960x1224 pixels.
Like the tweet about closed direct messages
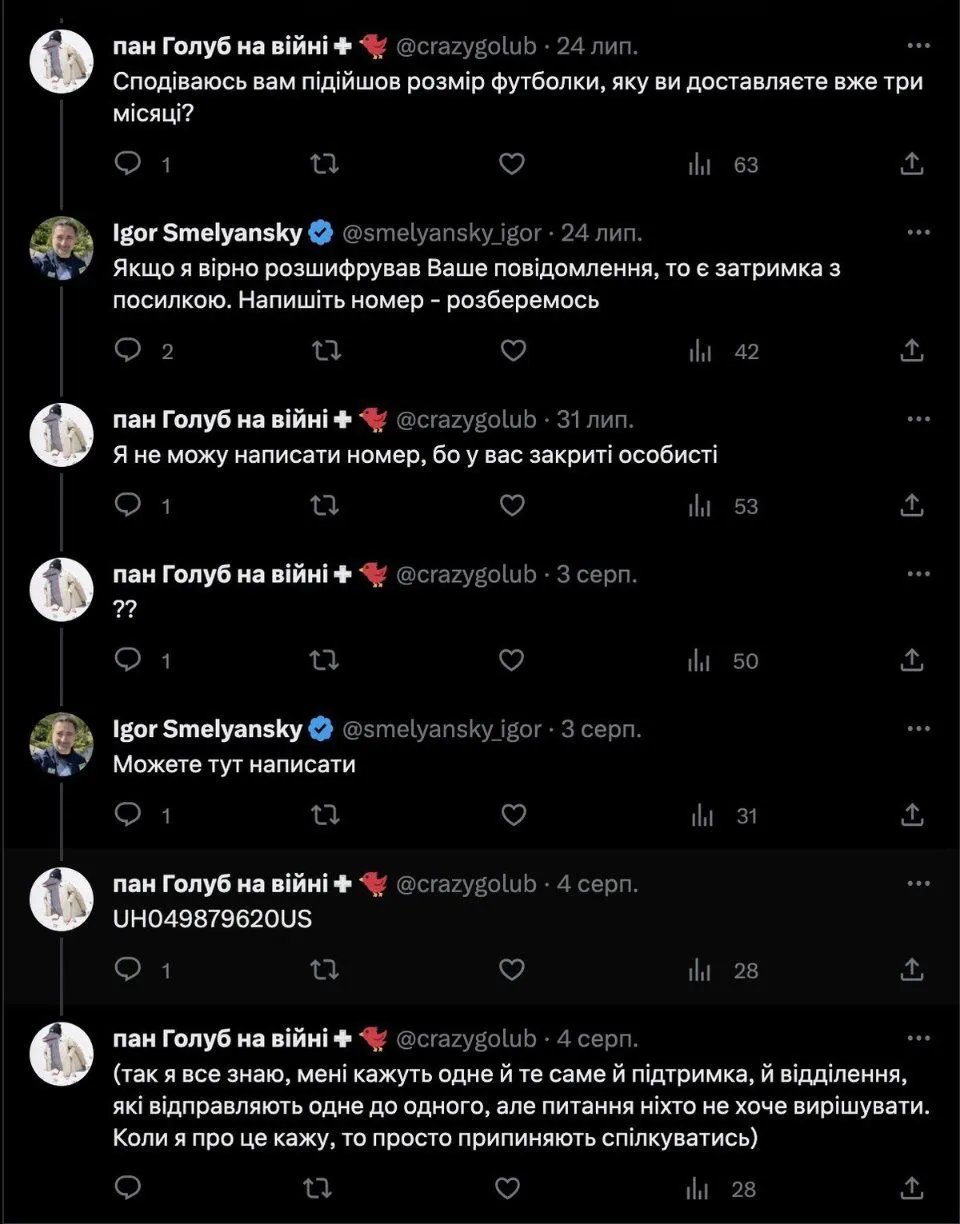pyautogui.click(x=512, y=506)
